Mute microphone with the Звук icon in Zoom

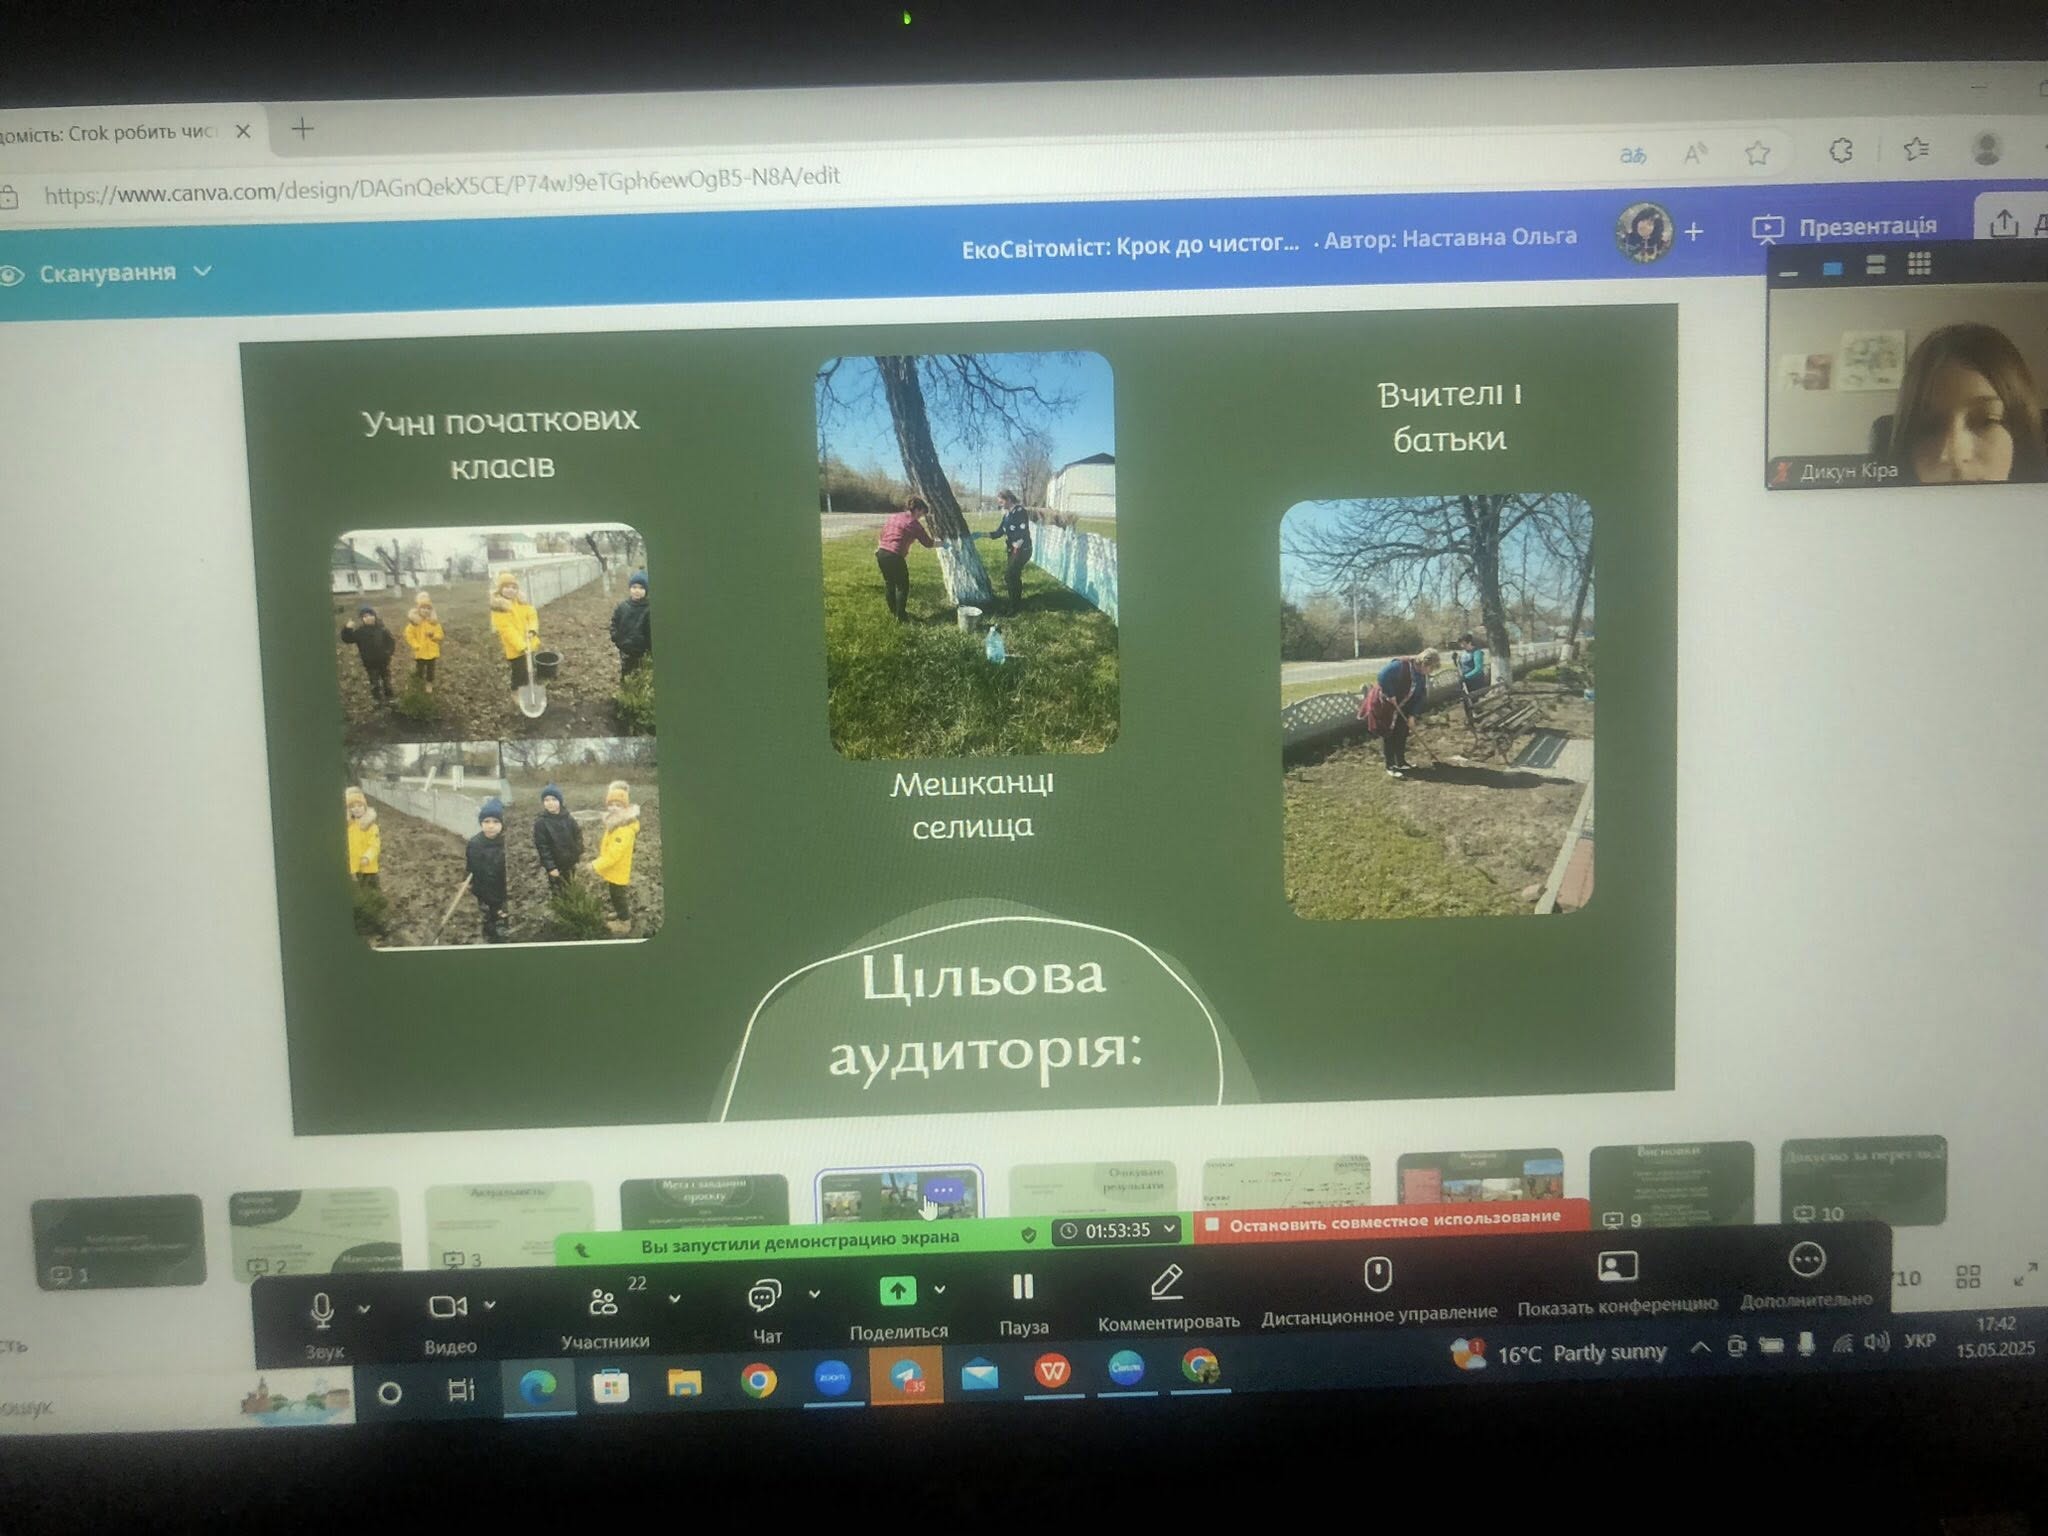[322, 1310]
